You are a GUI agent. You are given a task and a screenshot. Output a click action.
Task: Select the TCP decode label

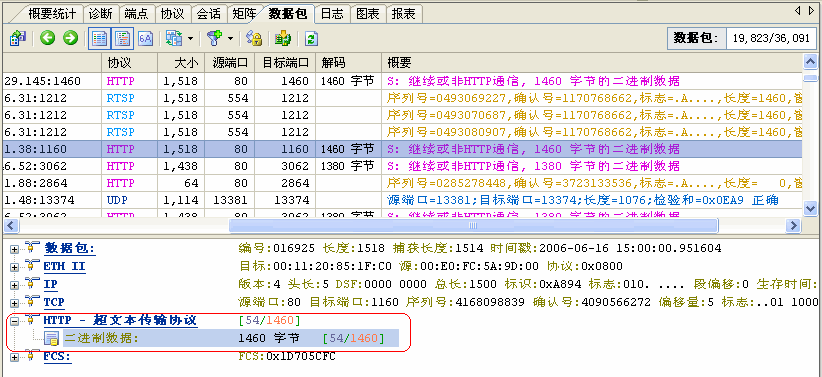pyautogui.click(x=54, y=303)
